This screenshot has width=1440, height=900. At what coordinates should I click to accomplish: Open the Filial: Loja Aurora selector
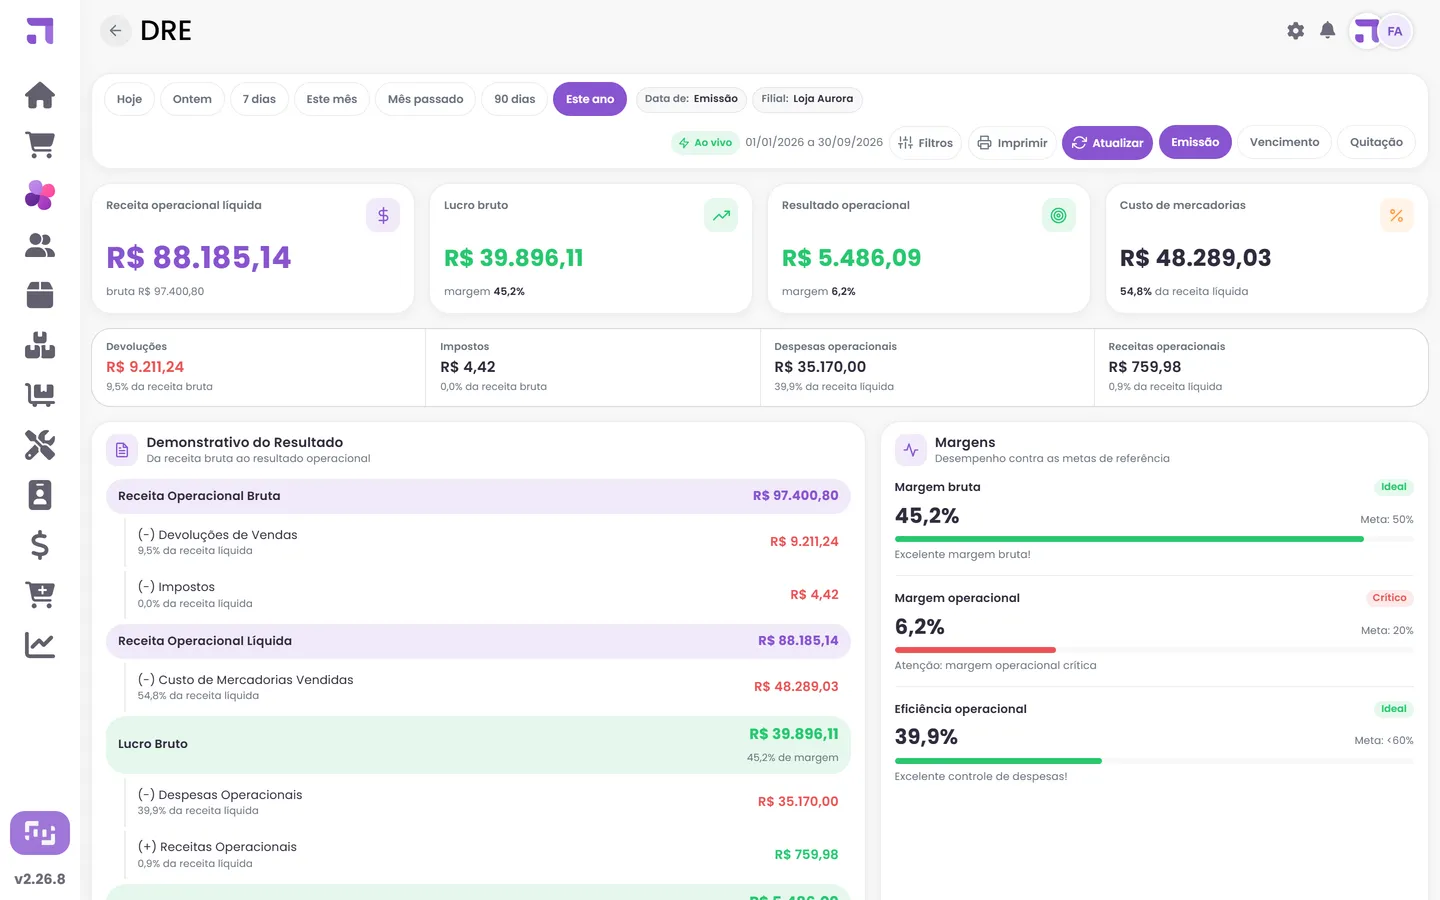(x=807, y=99)
